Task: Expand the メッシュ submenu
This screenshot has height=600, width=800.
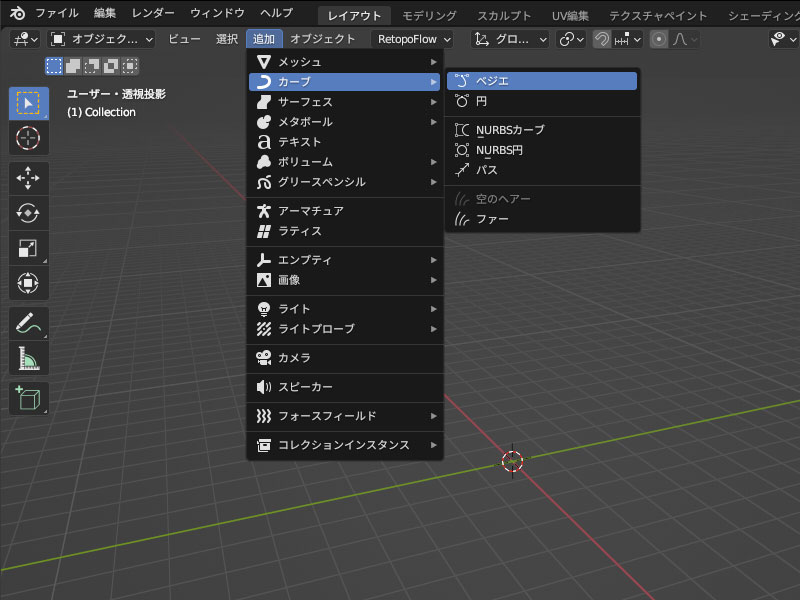Action: [344, 62]
